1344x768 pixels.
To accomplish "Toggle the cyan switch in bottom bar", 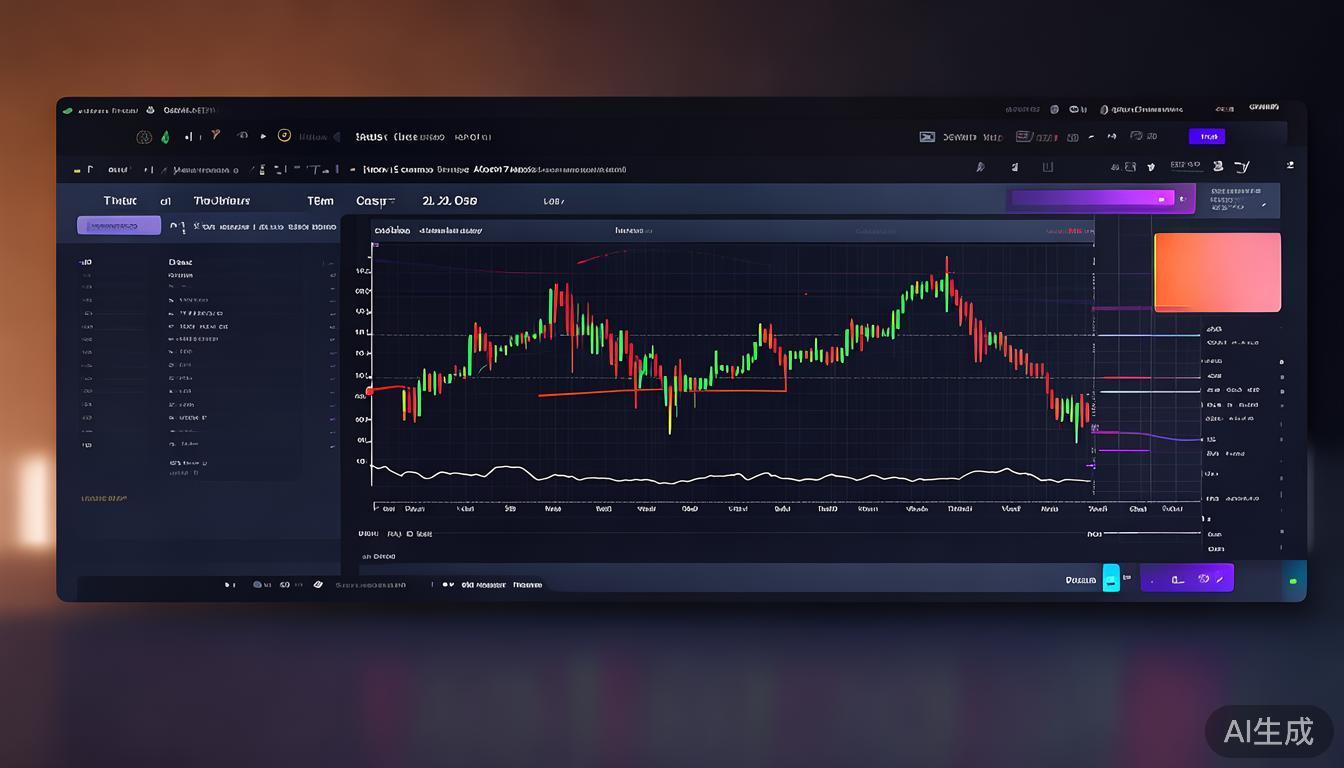I will click(1111, 578).
